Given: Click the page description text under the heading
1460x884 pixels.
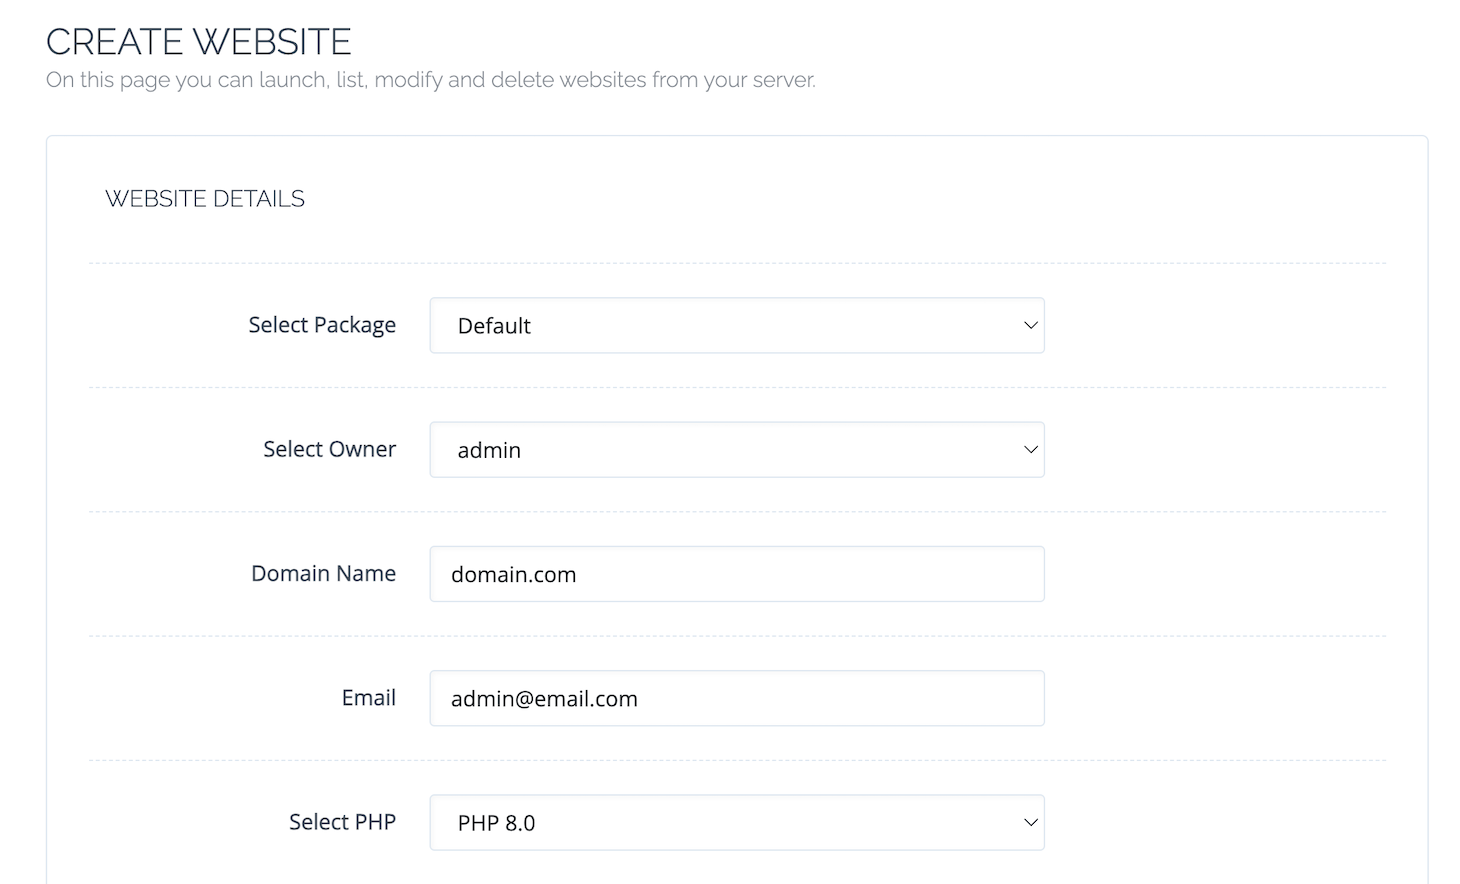Looking at the screenshot, I should (430, 79).
